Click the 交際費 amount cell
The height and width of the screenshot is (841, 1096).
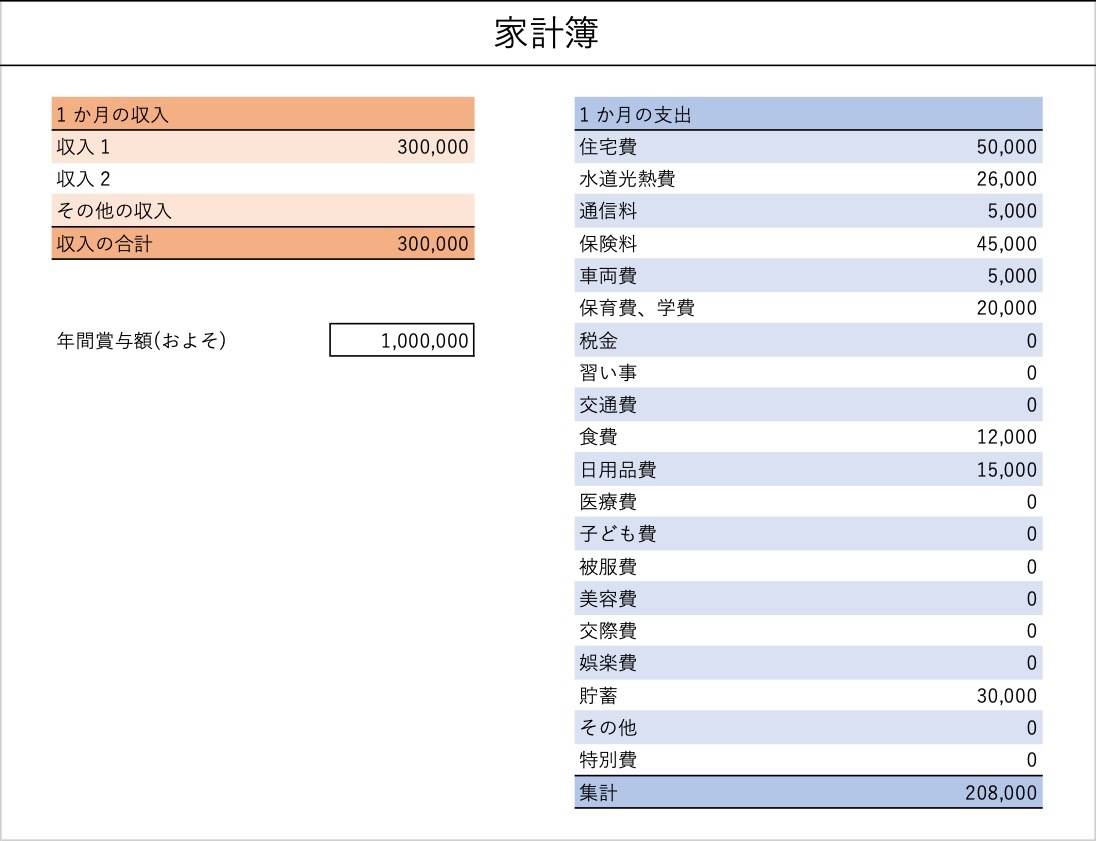click(x=1032, y=631)
